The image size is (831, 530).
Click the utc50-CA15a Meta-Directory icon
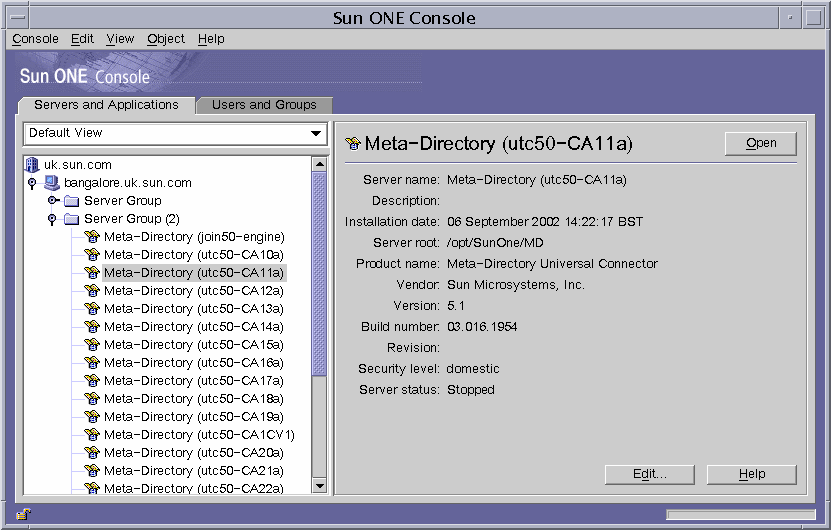[x=92, y=344]
